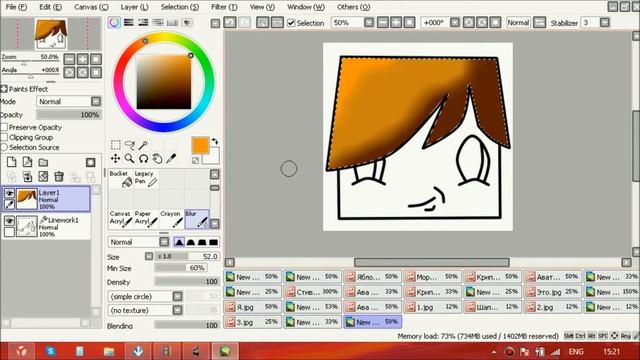Show the swatches panel icon

pyautogui.click(x=172, y=22)
